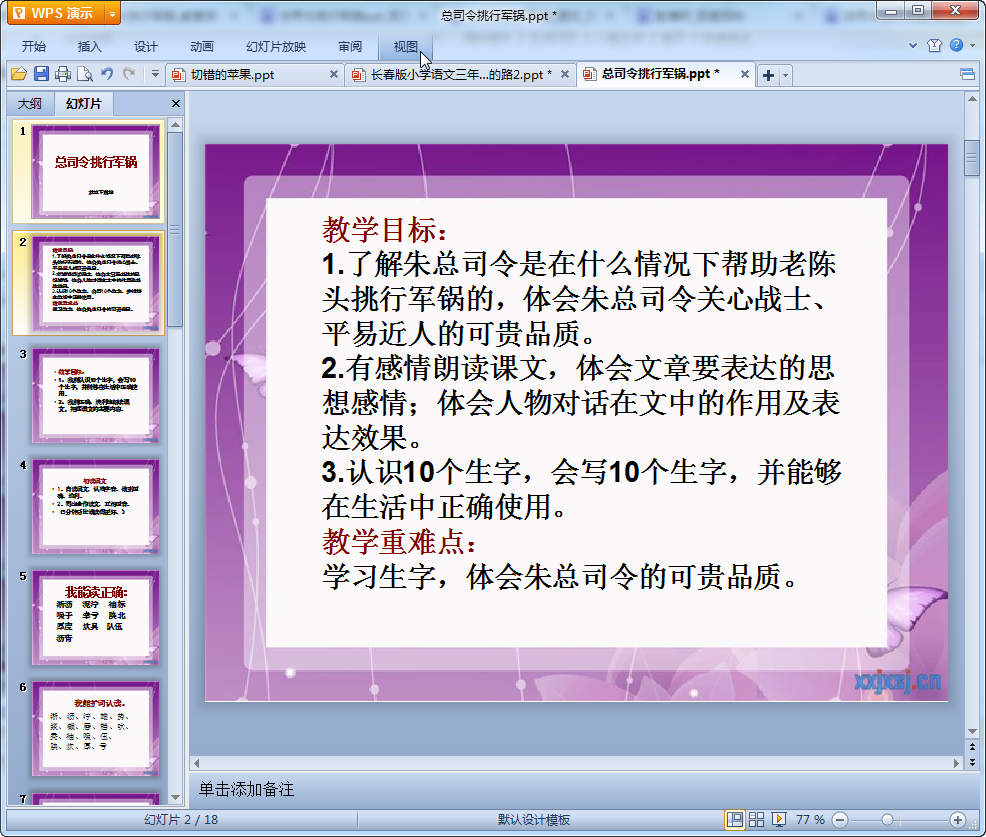Open the help question mark icon

956,45
